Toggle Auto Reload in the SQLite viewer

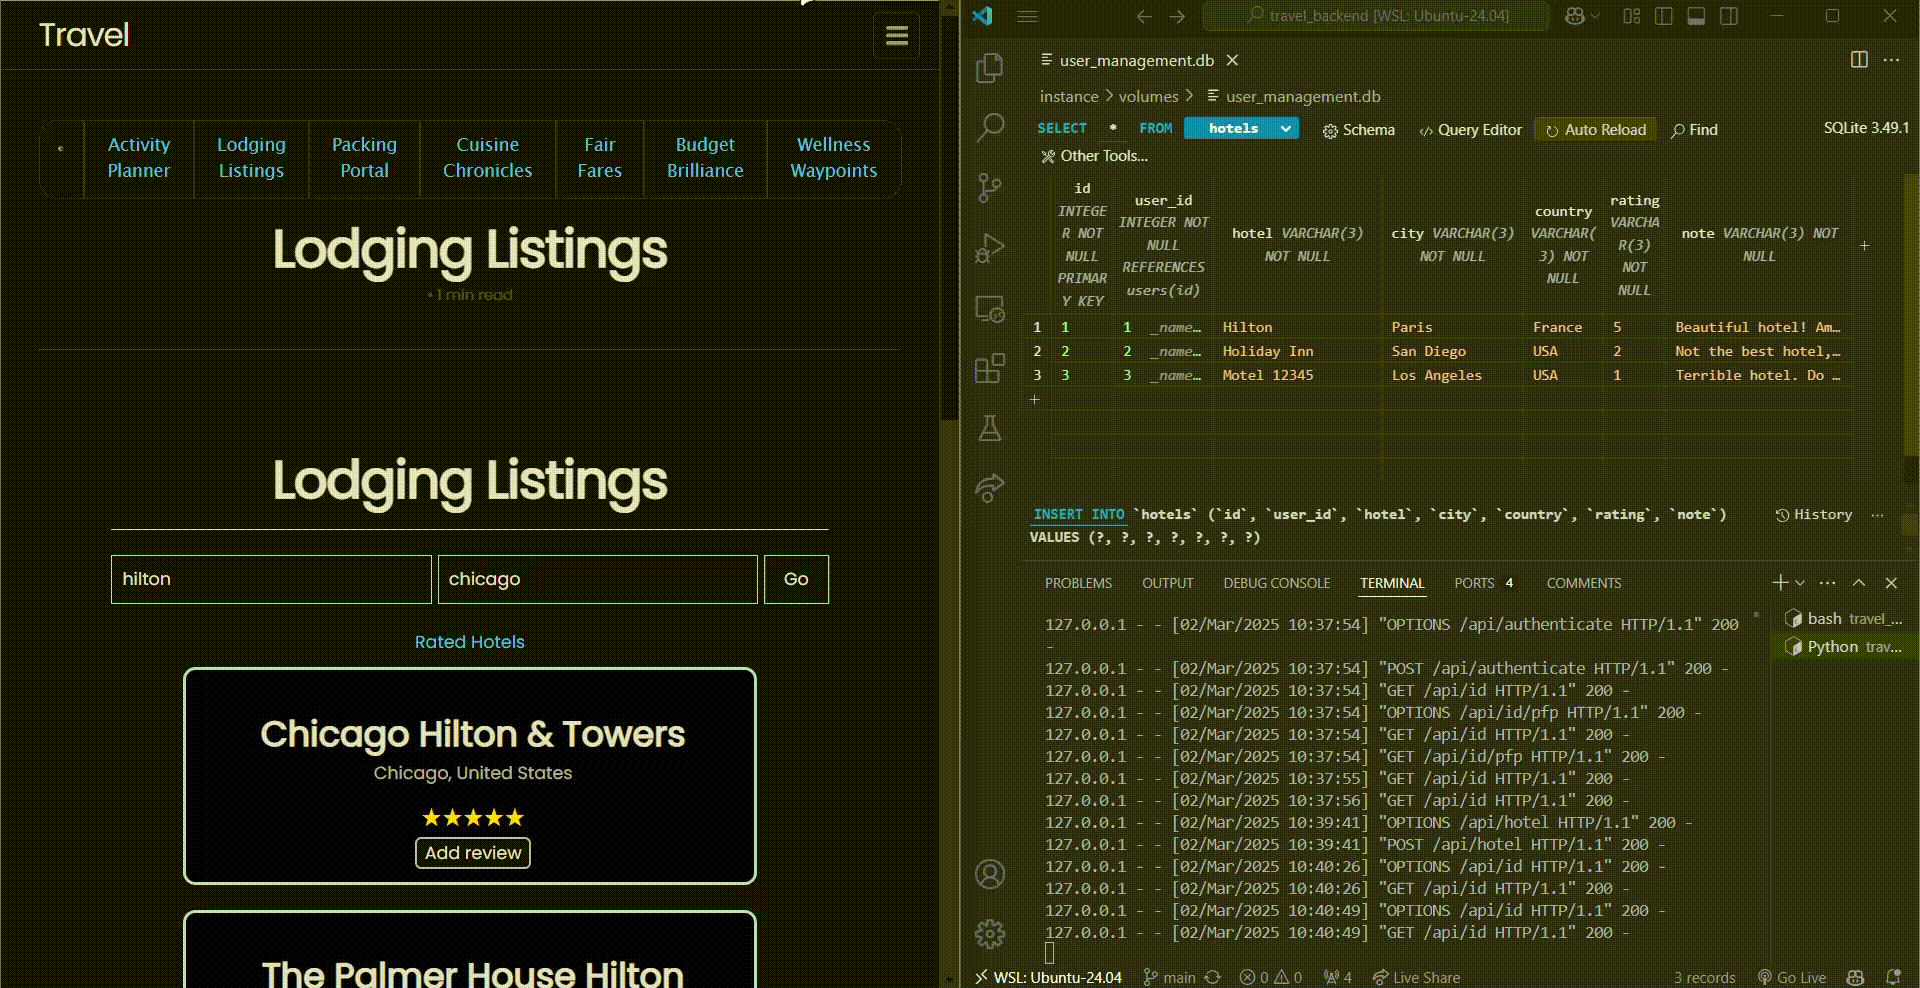[1596, 130]
